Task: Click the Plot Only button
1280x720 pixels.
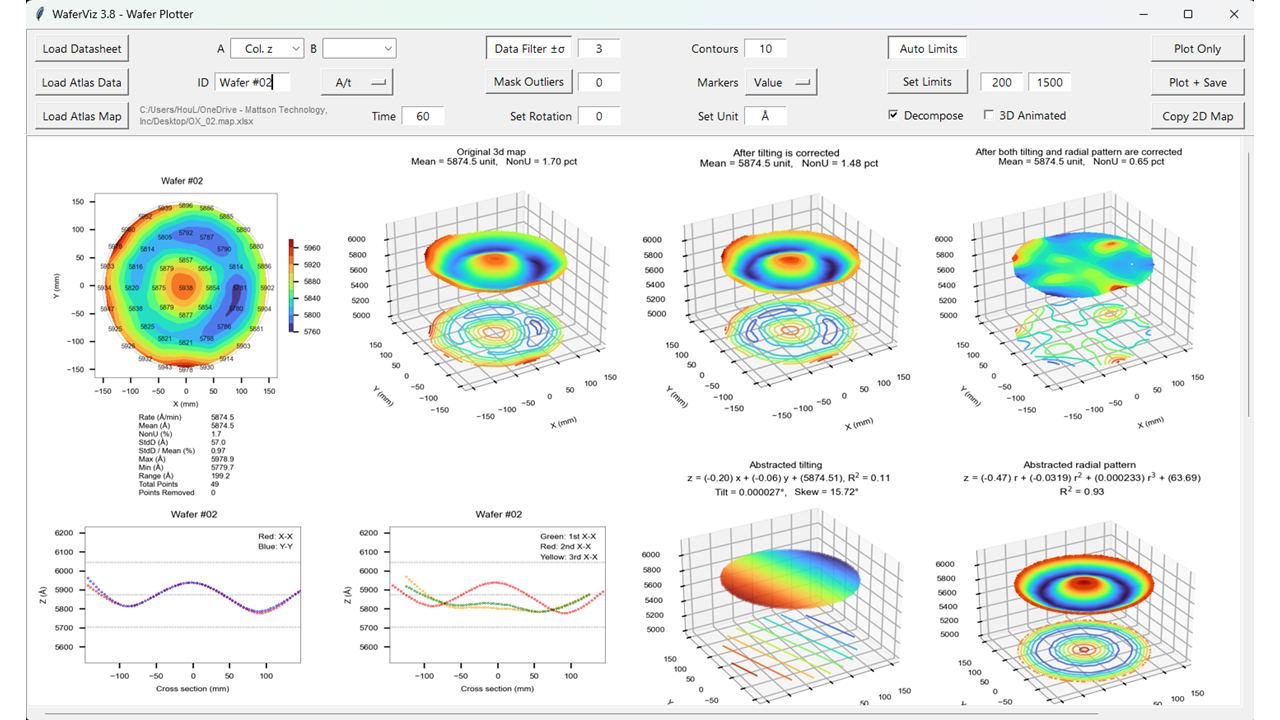Action: (x=1198, y=49)
